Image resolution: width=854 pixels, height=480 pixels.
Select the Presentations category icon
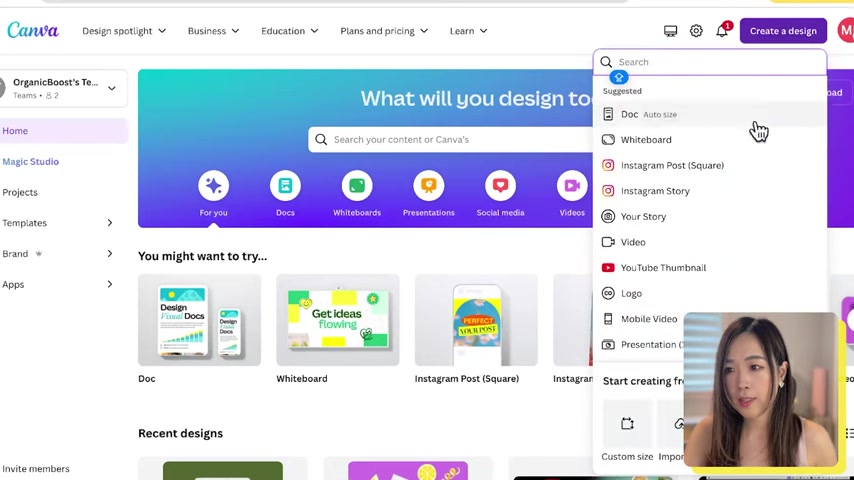point(429,186)
